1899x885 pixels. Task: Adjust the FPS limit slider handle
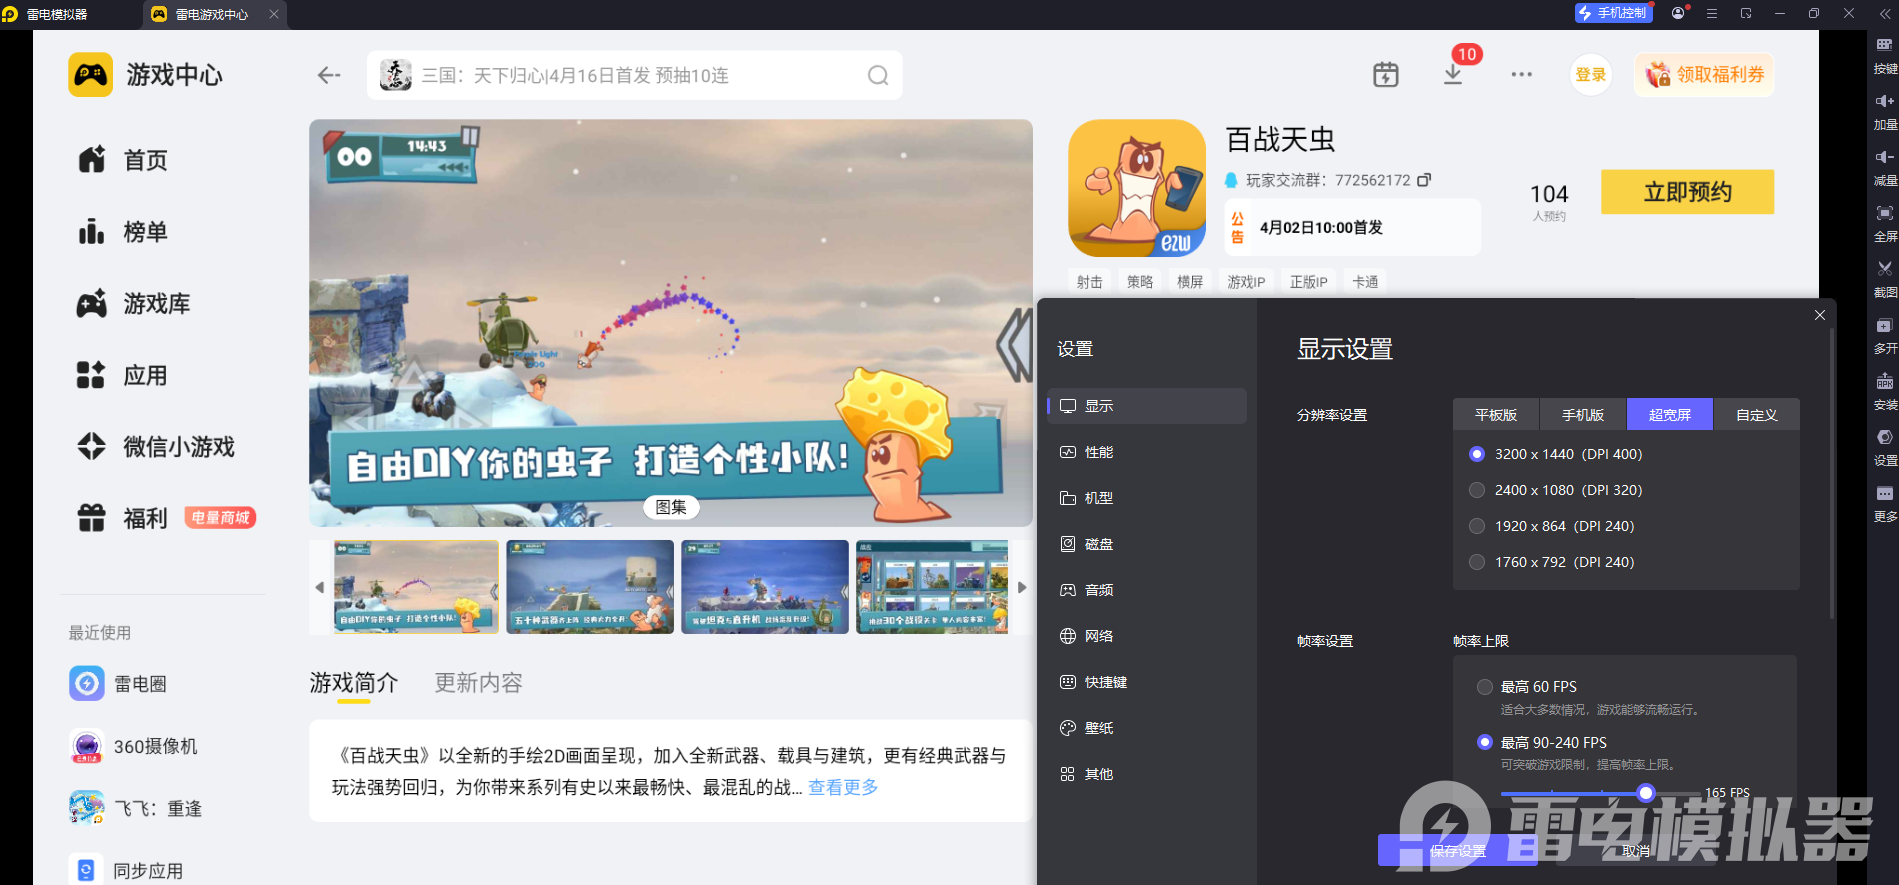1646,793
